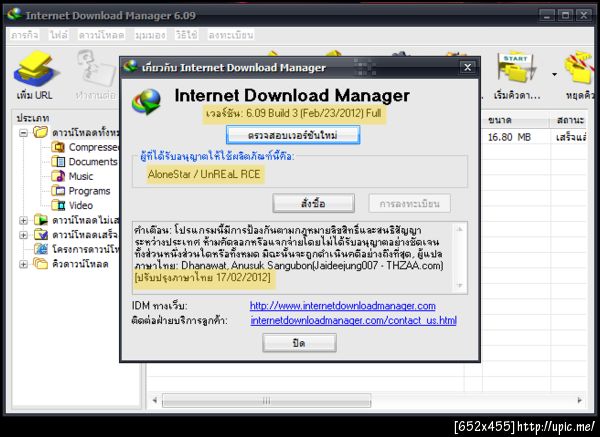The height and width of the screenshot is (437, 600).
Task: Click the IDM icon in main title bar
Action: (15, 15)
